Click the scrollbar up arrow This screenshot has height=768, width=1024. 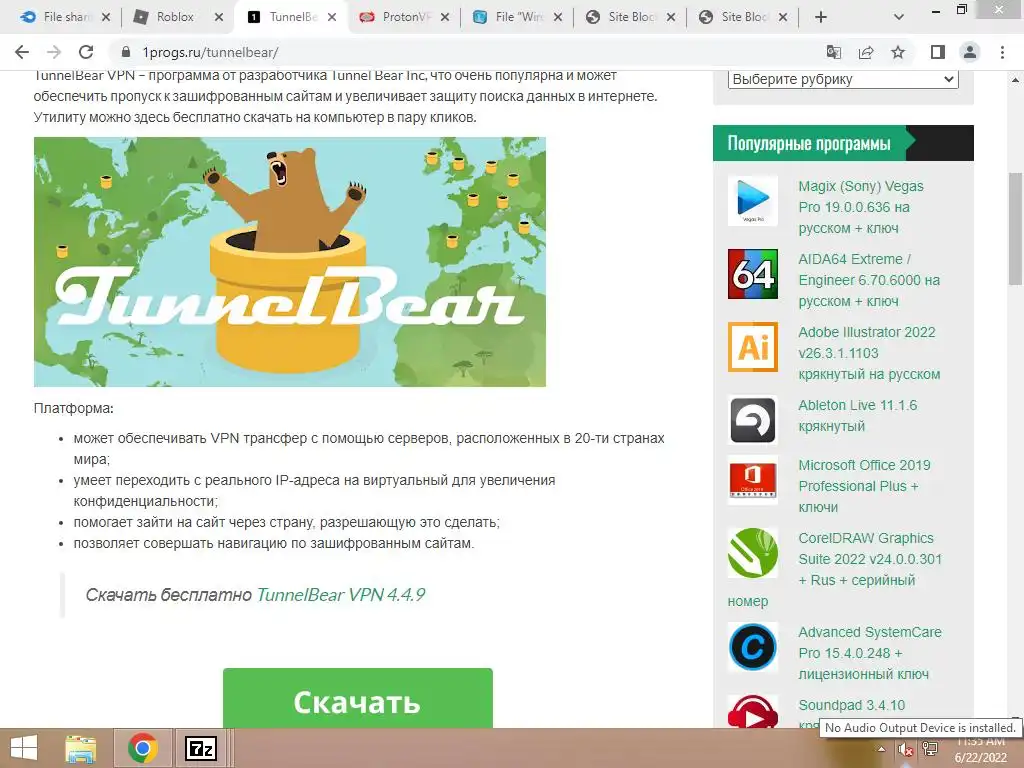click(x=1016, y=80)
